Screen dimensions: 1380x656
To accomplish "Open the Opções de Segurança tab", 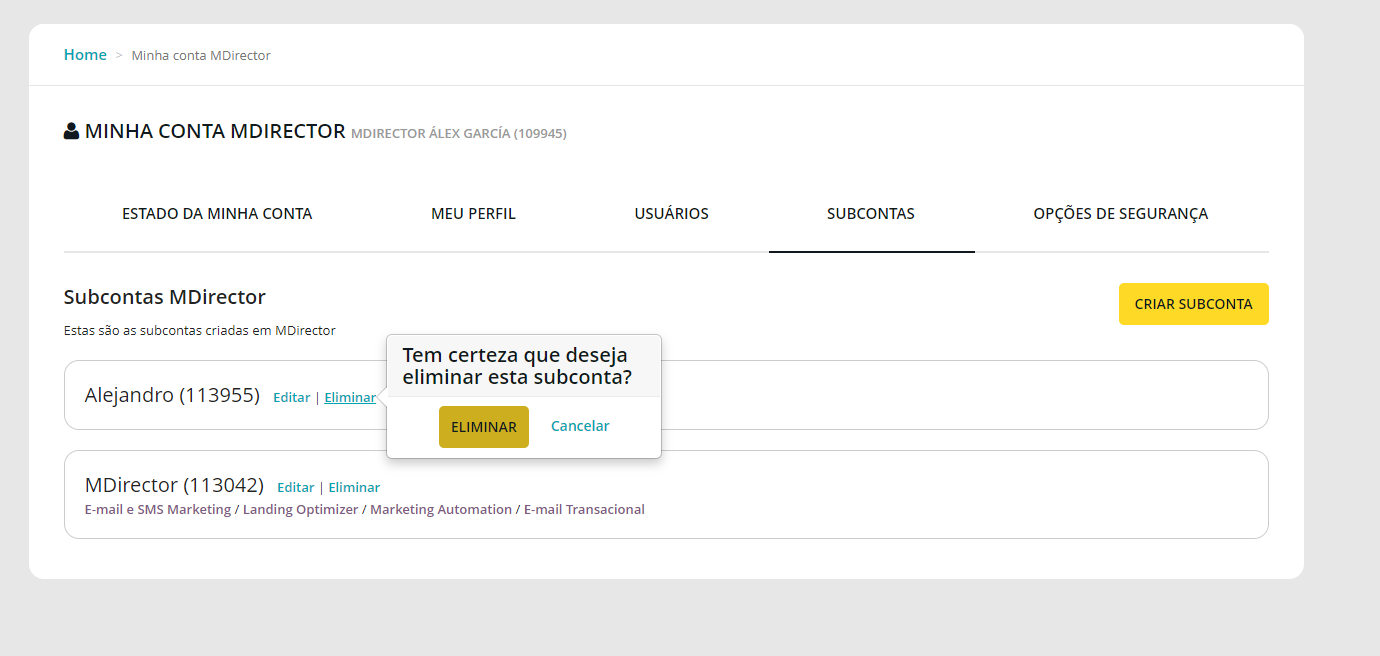I will tap(1120, 213).
